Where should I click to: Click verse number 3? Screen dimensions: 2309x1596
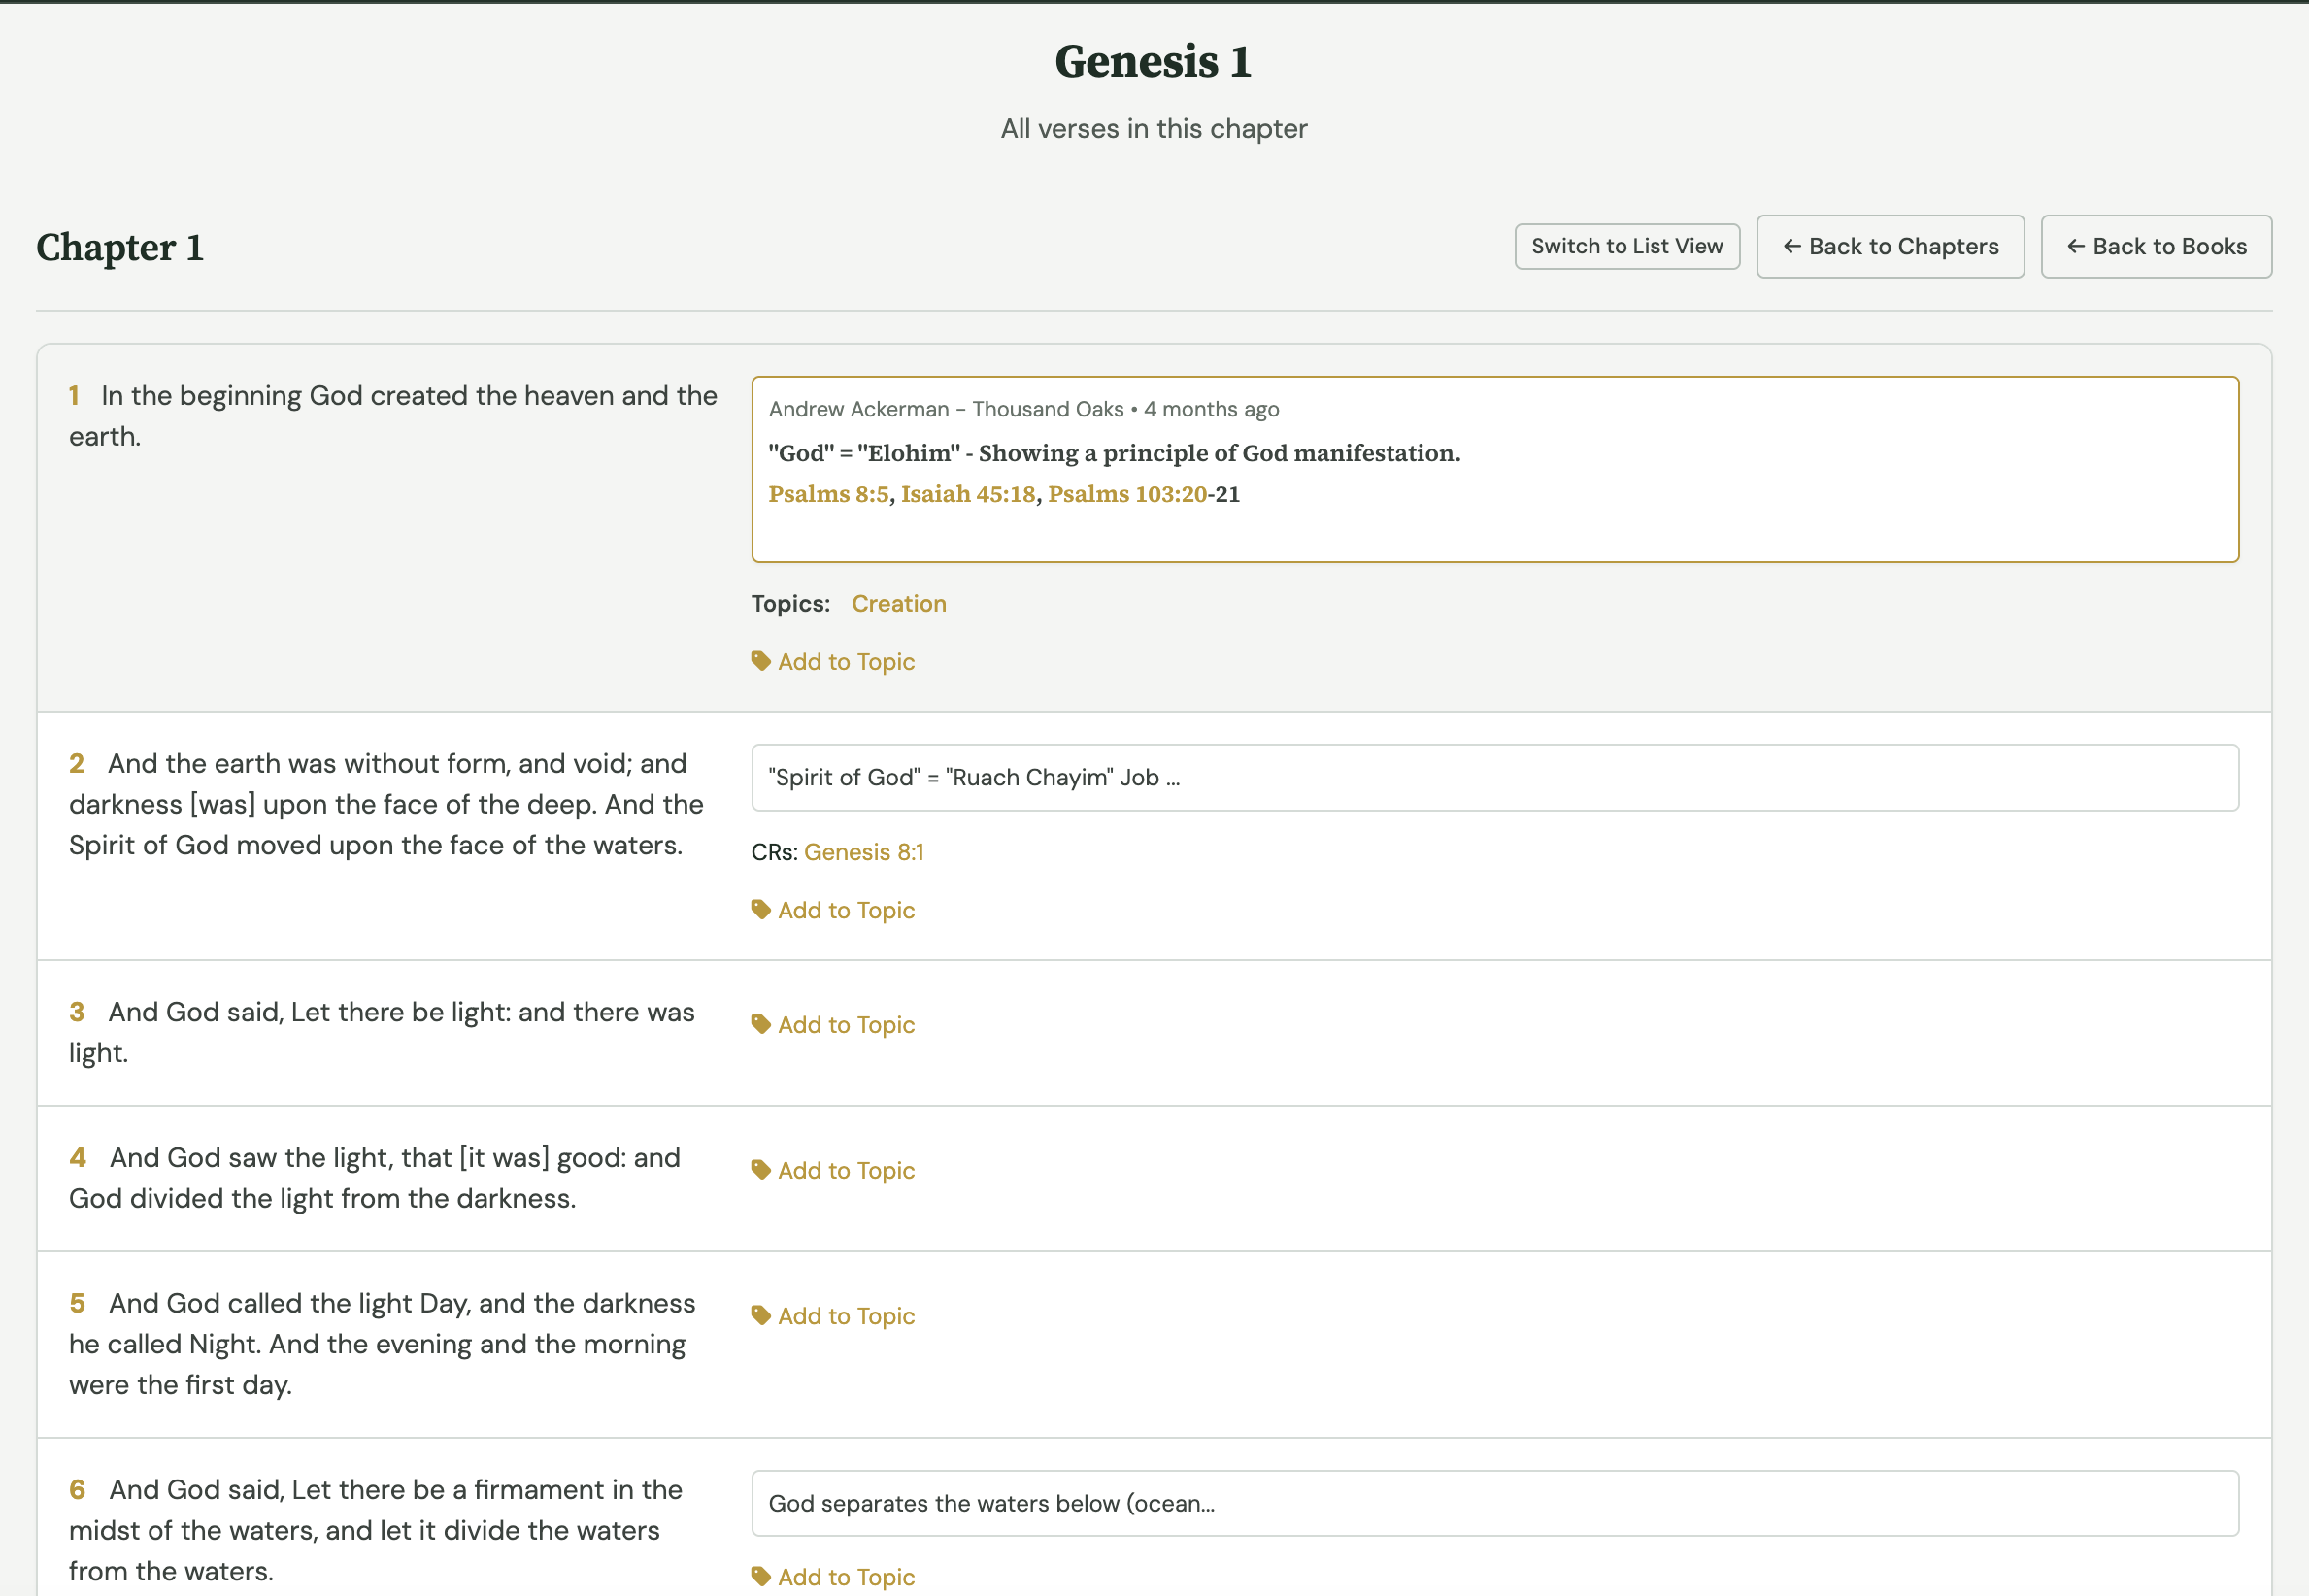(x=77, y=1012)
